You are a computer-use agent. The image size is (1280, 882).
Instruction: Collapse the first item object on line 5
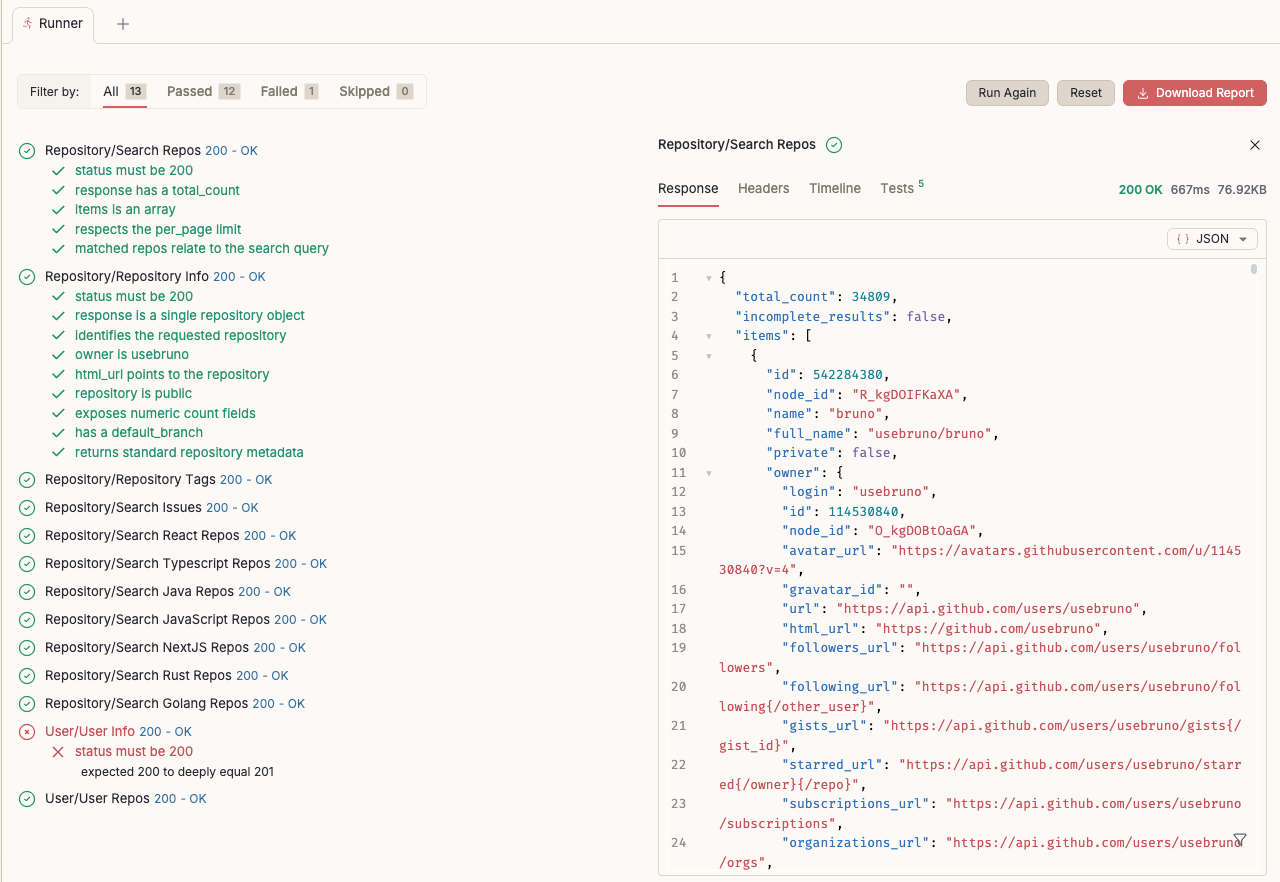pos(709,356)
